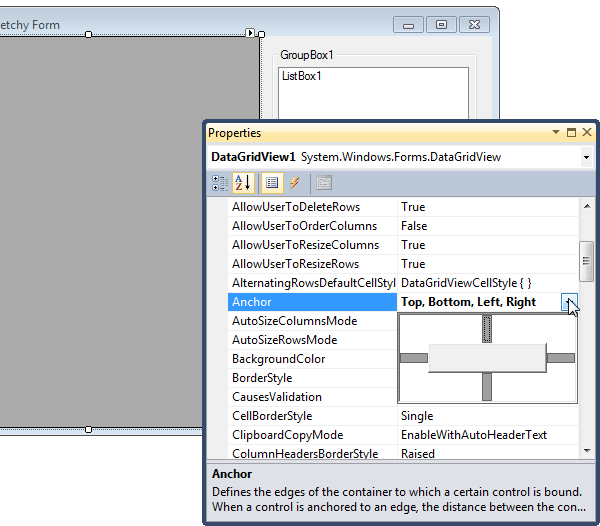Select the CellBorderStyle property
Viewport: 600px width, 526px height.
click(x=312, y=416)
